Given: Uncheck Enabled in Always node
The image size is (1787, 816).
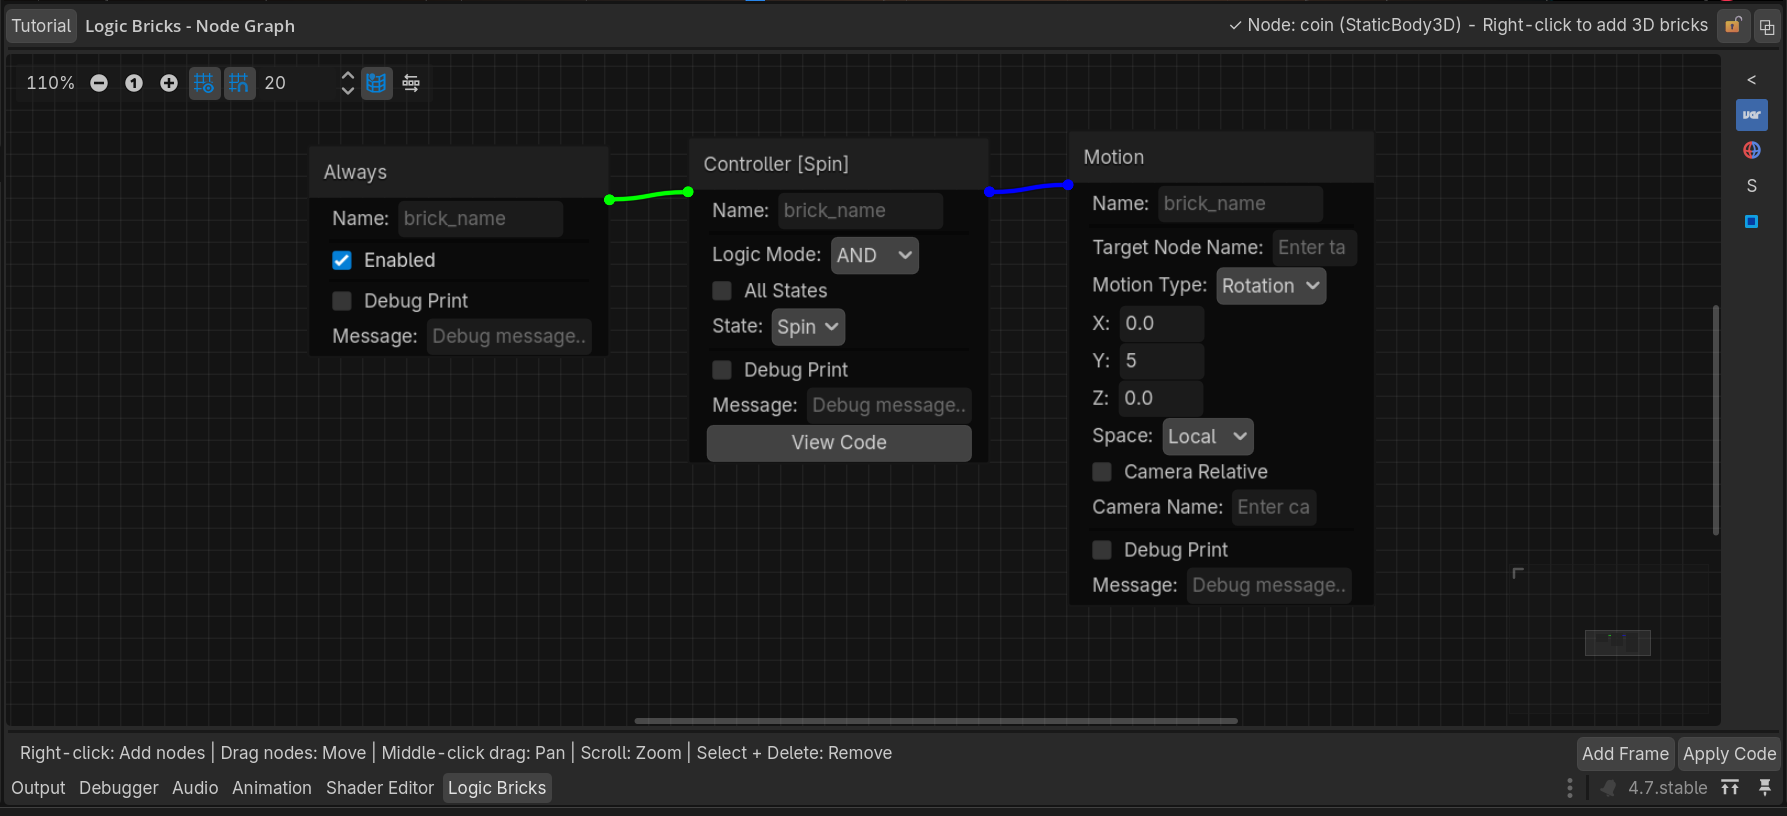Looking at the screenshot, I should click(x=342, y=260).
